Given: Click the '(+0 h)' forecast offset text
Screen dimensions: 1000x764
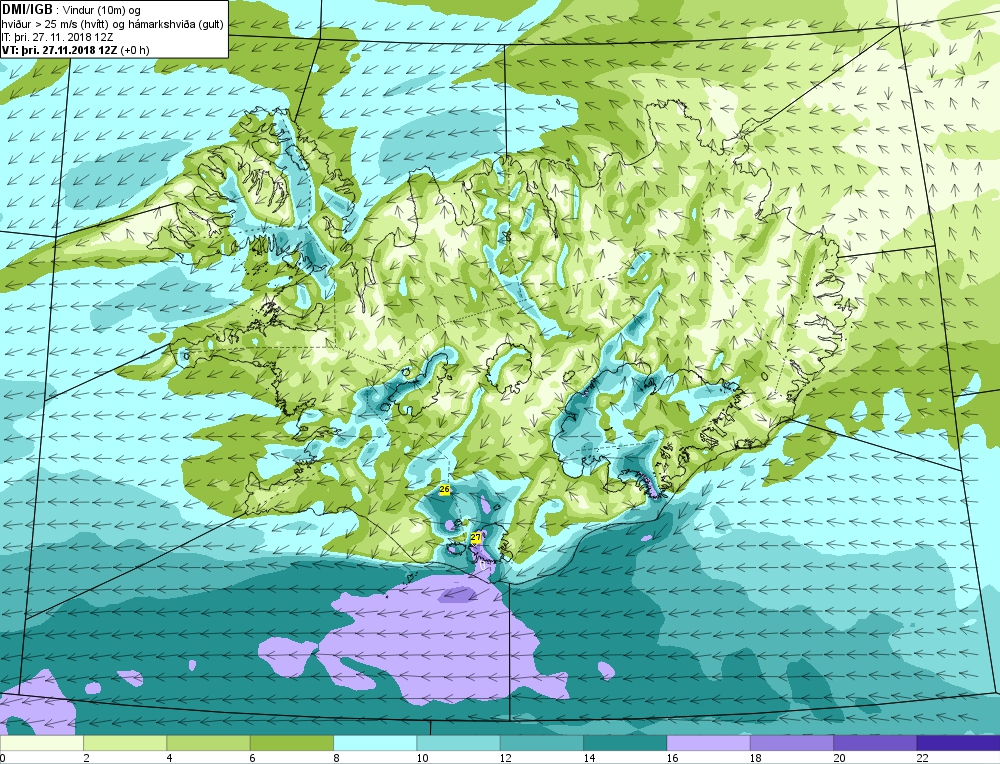Looking at the screenshot, I should [x=135, y=50].
